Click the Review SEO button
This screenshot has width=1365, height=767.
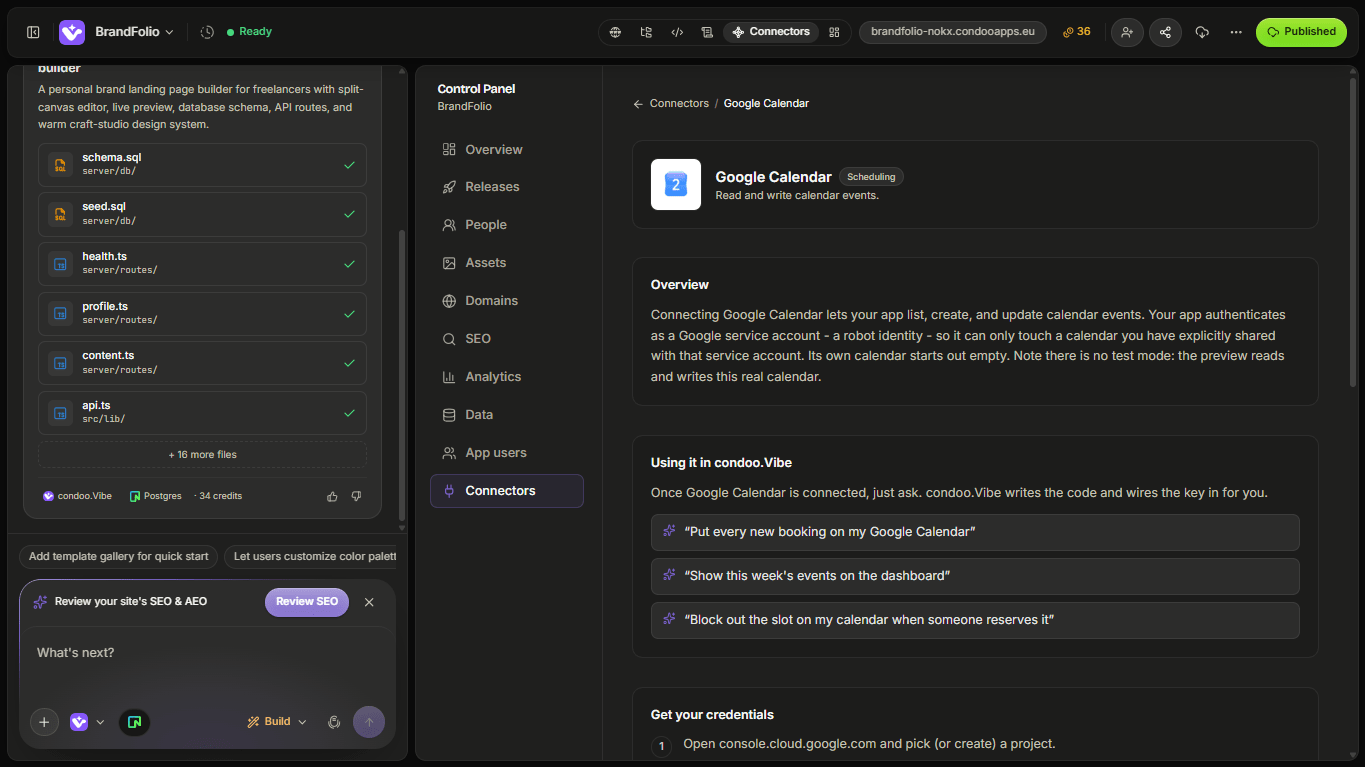[x=307, y=602]
